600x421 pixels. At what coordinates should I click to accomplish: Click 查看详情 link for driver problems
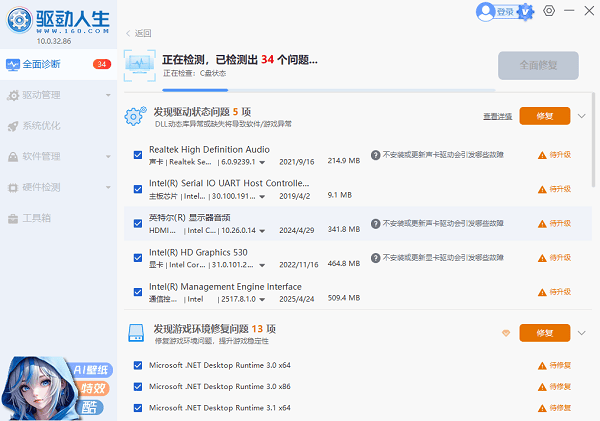[x=497, y=116]
